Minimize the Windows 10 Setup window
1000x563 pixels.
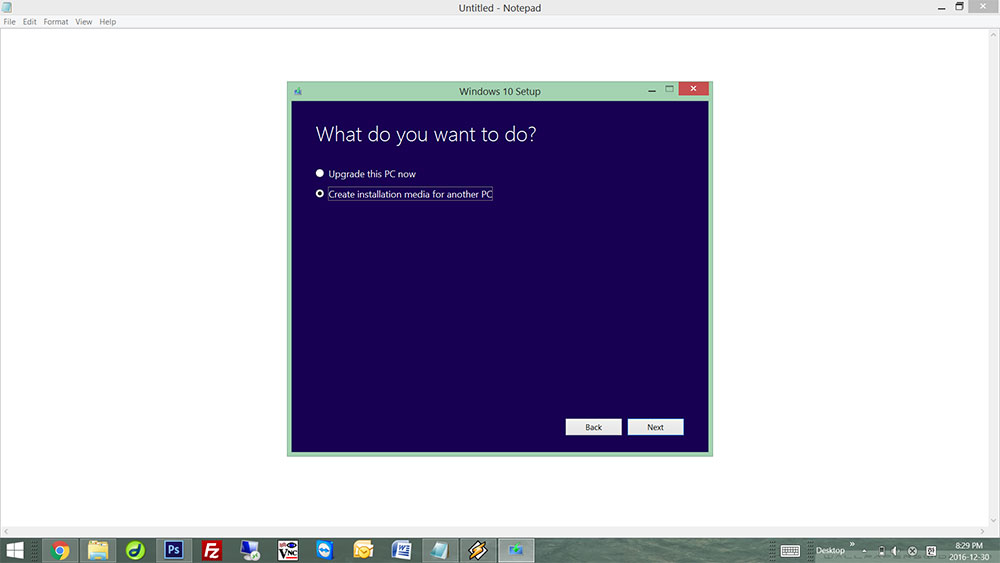click(x=651, y=90)
